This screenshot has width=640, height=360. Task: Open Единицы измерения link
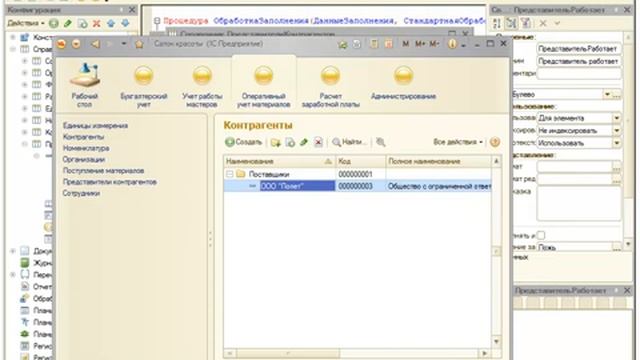pyautogui.click(x=96, y=126)
